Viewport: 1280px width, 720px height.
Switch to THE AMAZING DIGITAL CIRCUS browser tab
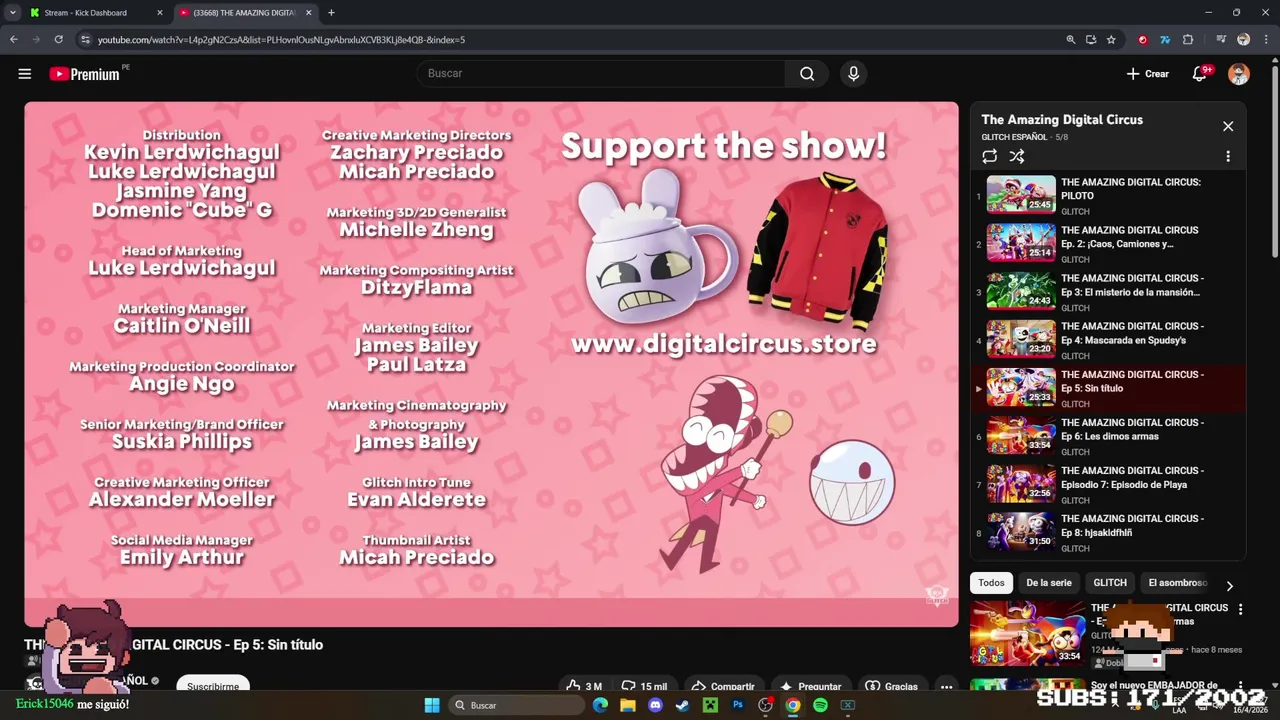click(x=244, y=13)
